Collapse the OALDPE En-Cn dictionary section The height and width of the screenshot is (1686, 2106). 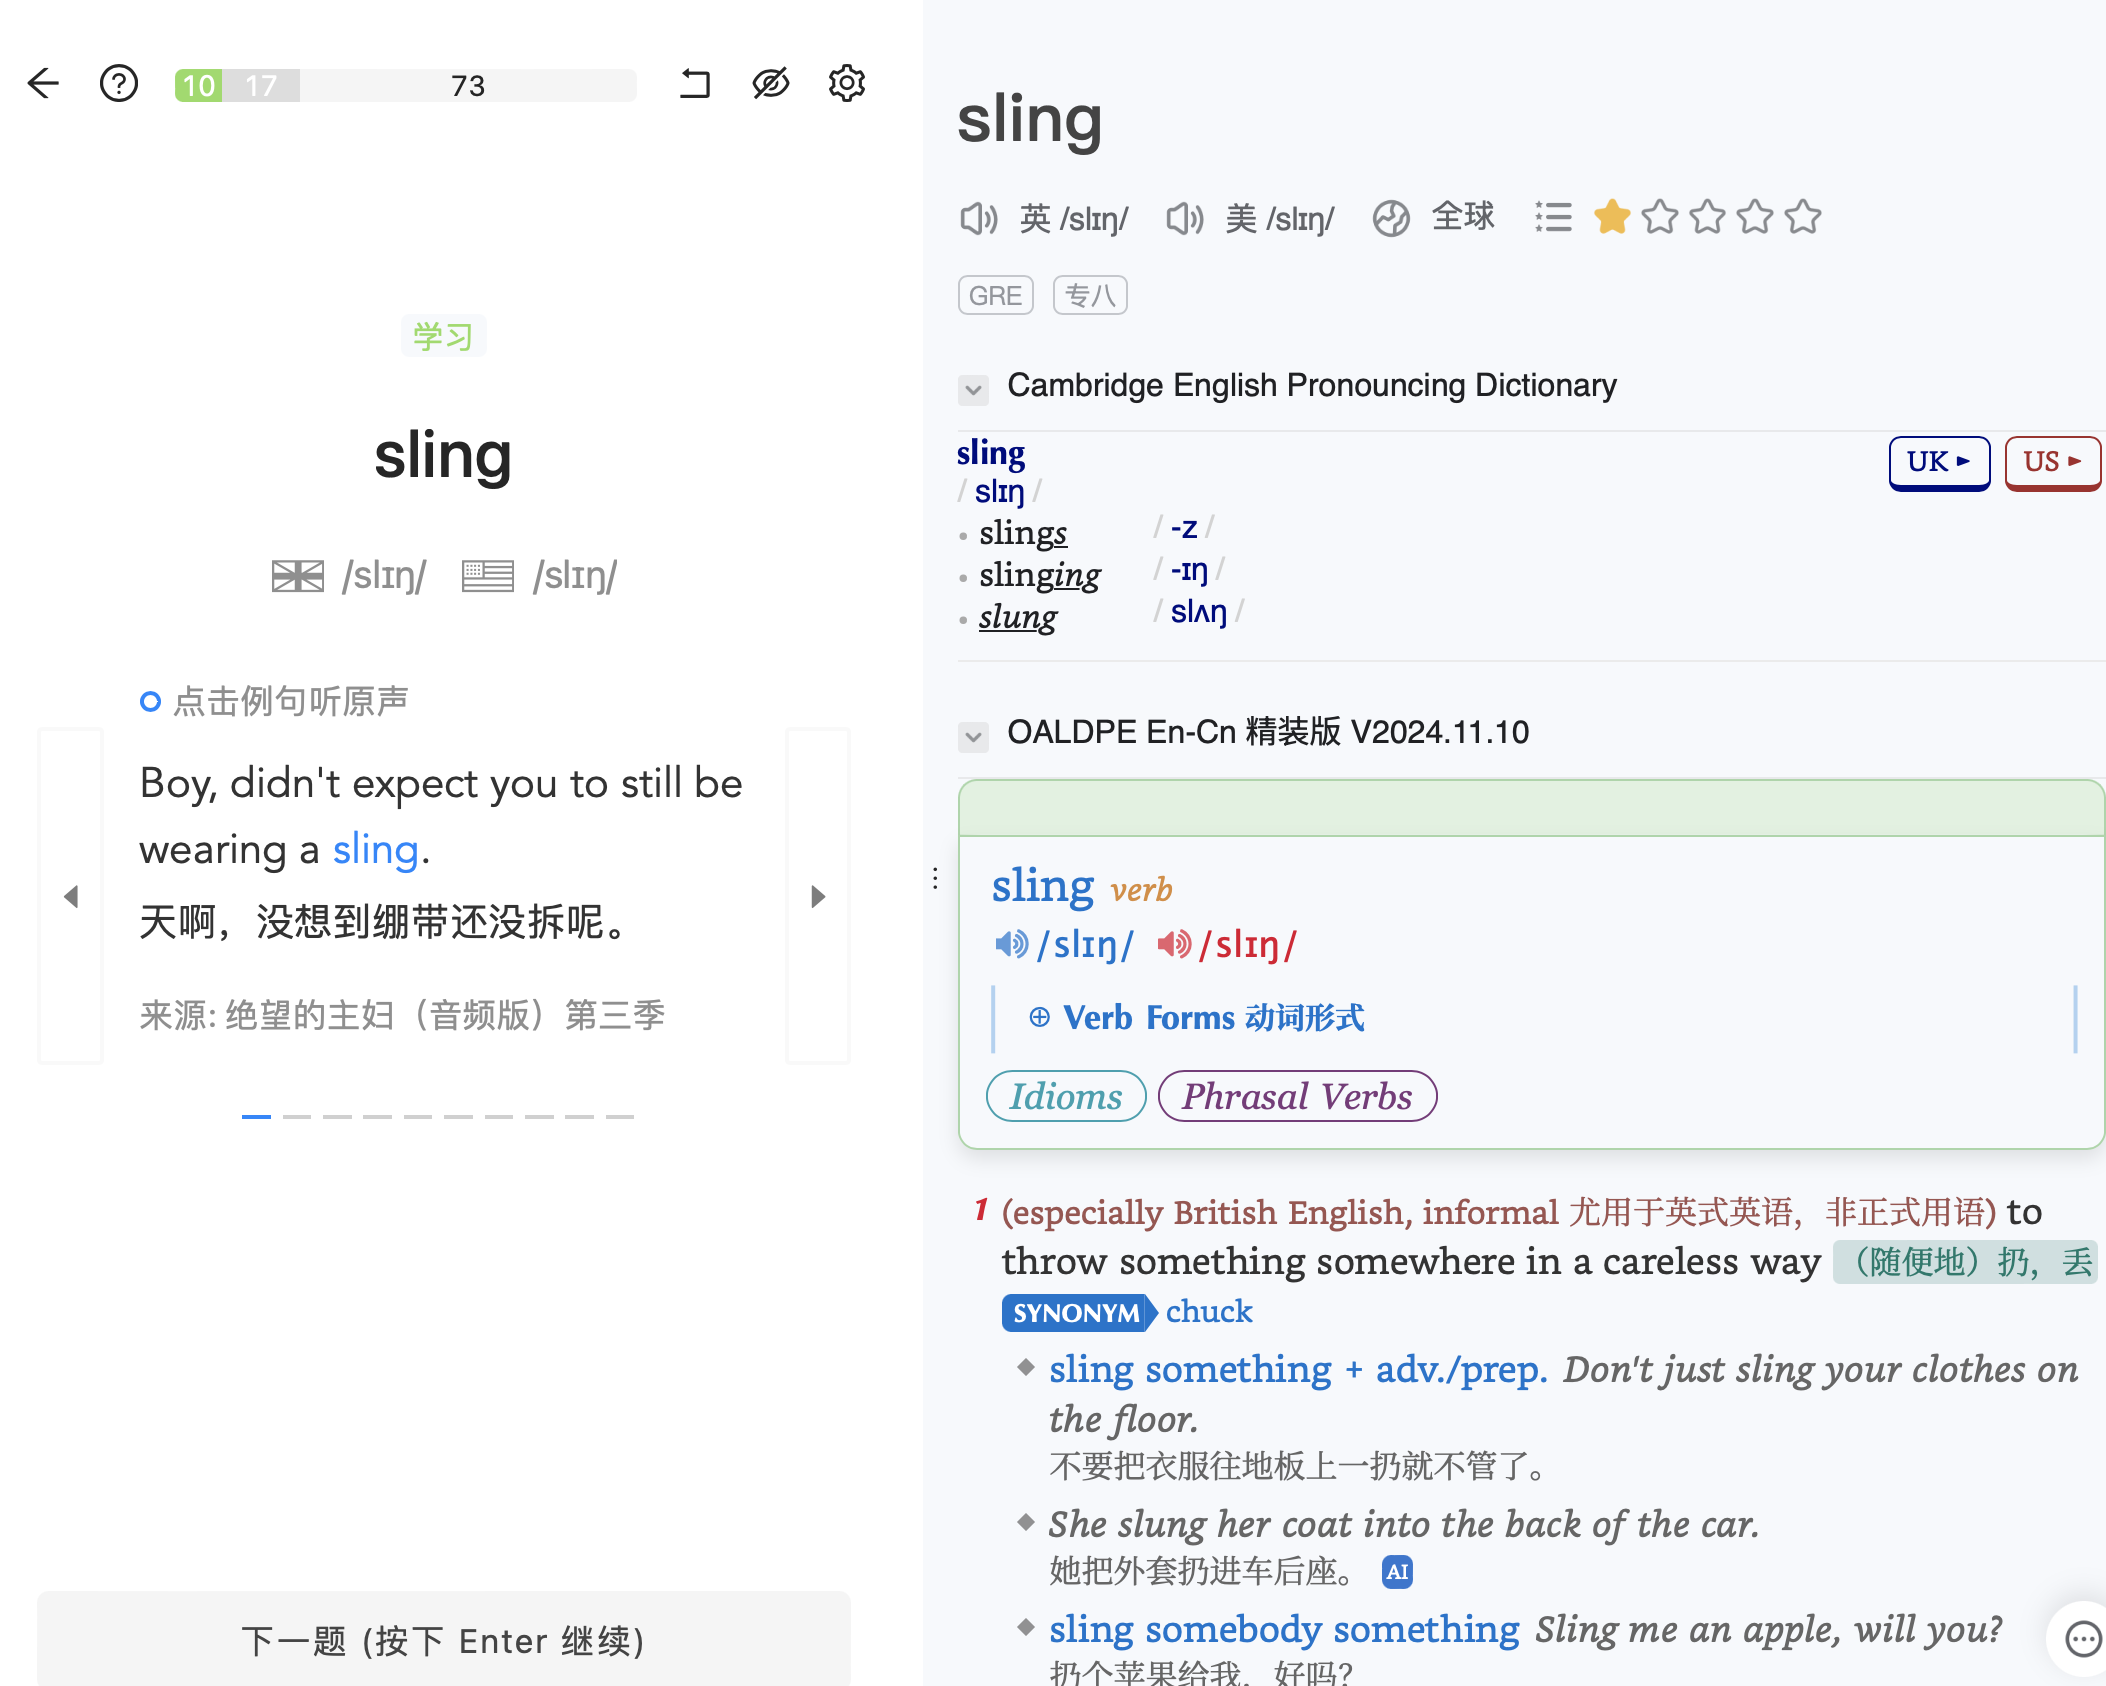click(973, 736)
